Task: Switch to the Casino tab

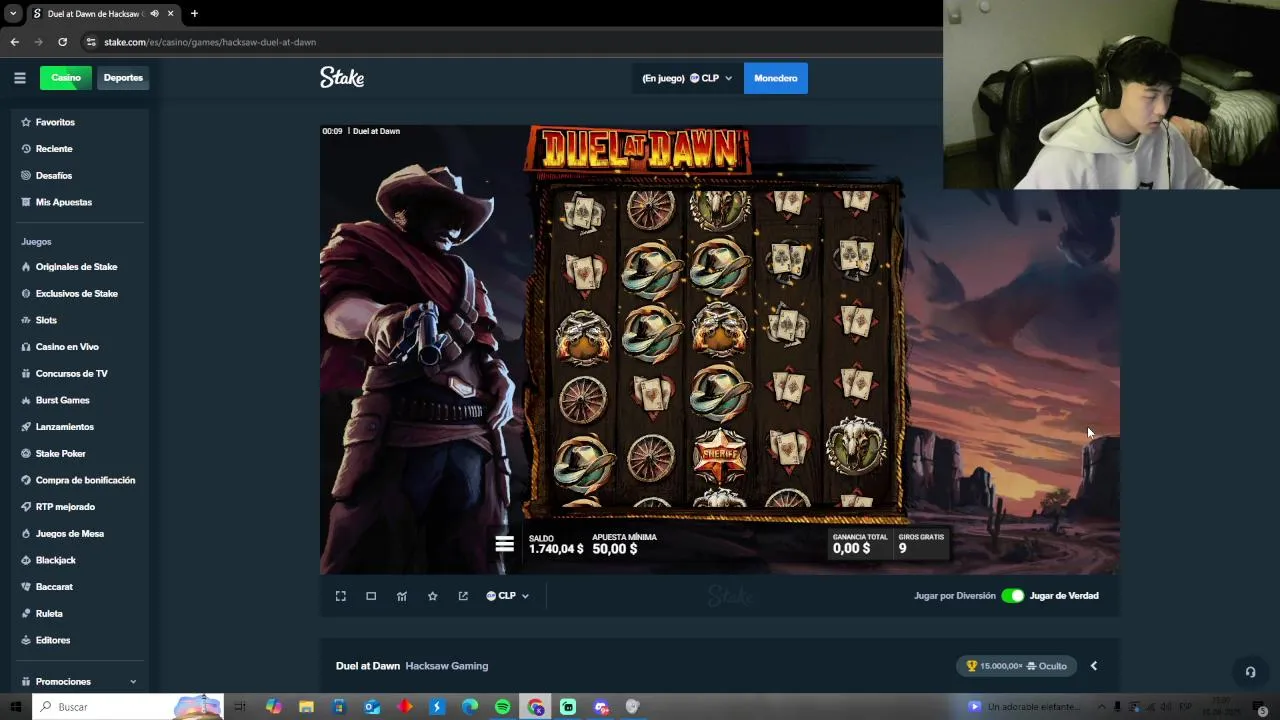Action: [66, 78]
